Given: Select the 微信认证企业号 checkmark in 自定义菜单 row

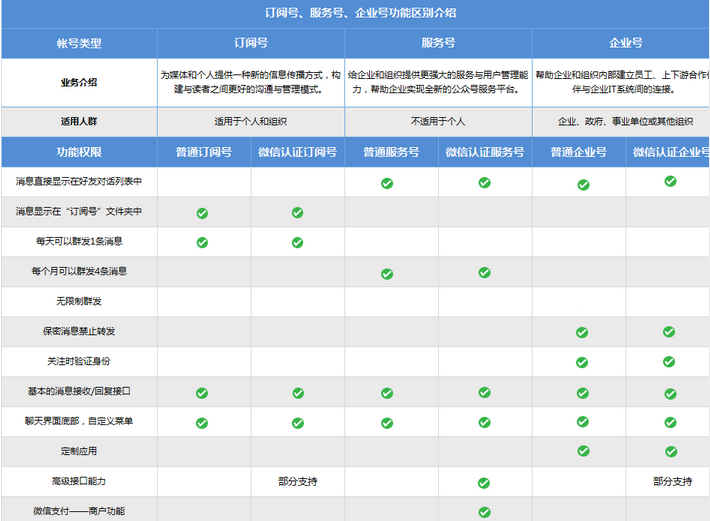Looking at the screenshot, I should pos(670,423).
